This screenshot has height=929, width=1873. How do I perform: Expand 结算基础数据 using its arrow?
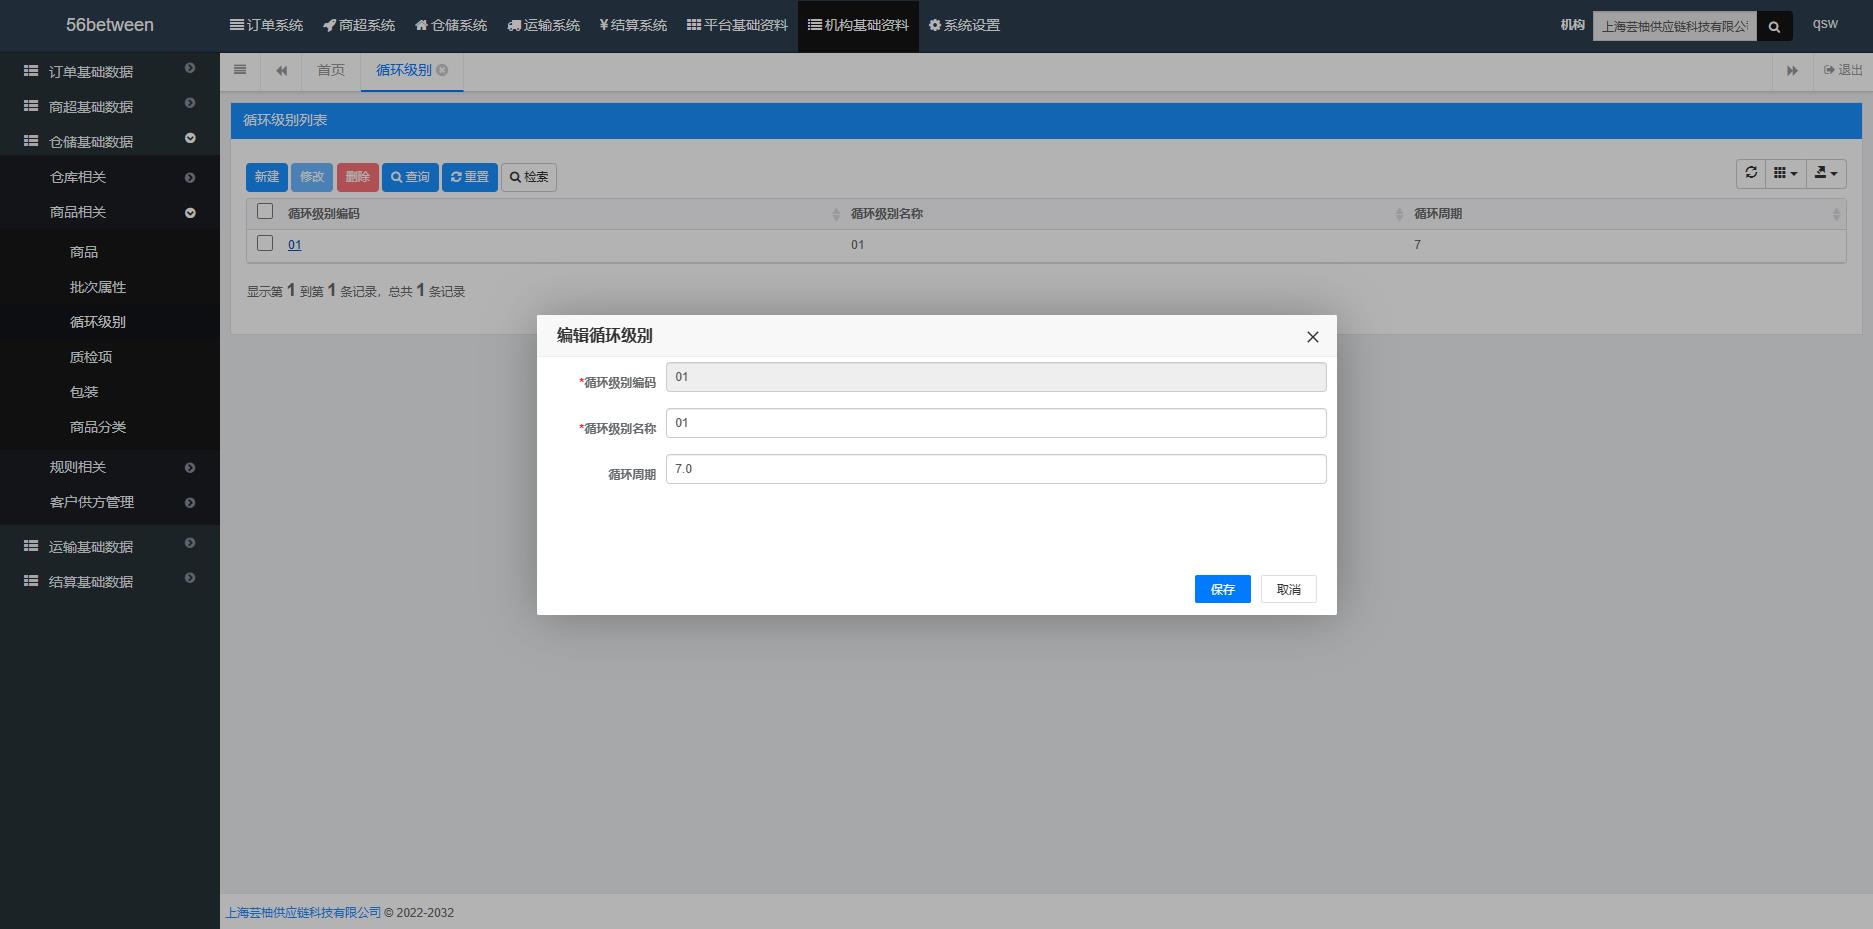pyautogui.click(x=190, y=578)
